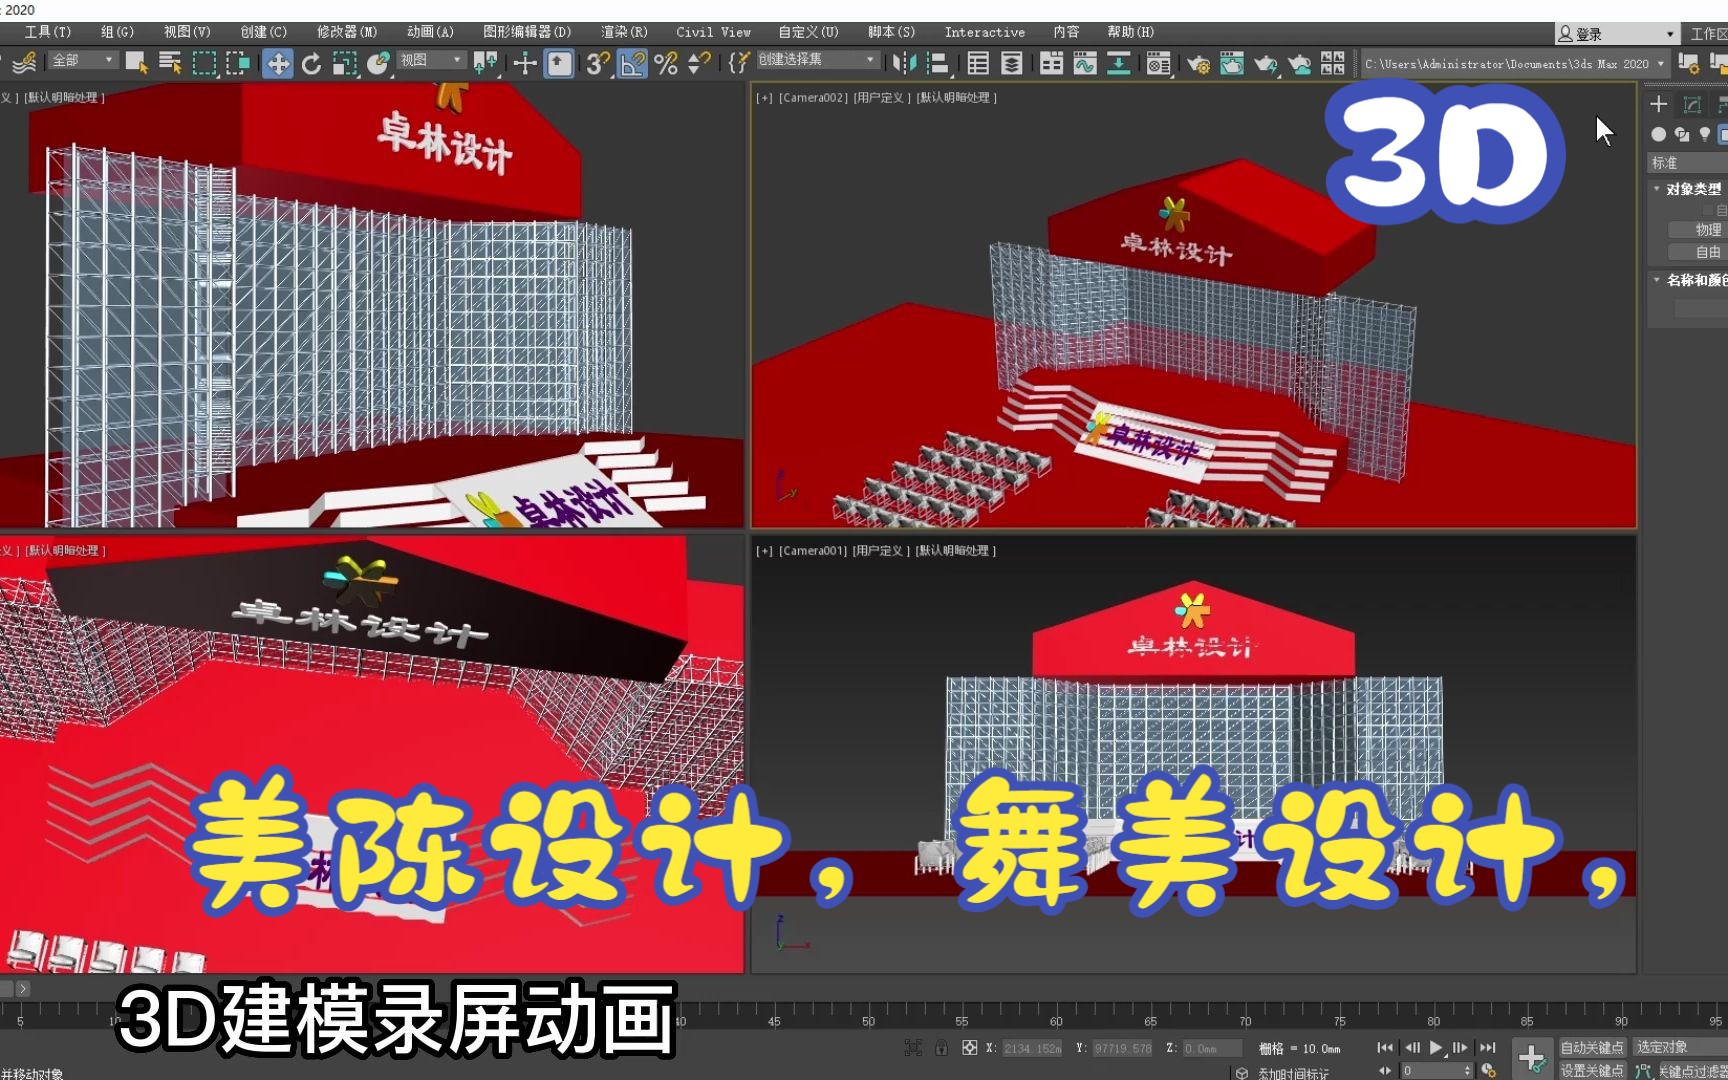Image resolution: width=1728 pixels, height=1080 pixels.
Task: Collapse the 名称和颜色 rollout
Action: point(1690,280)
